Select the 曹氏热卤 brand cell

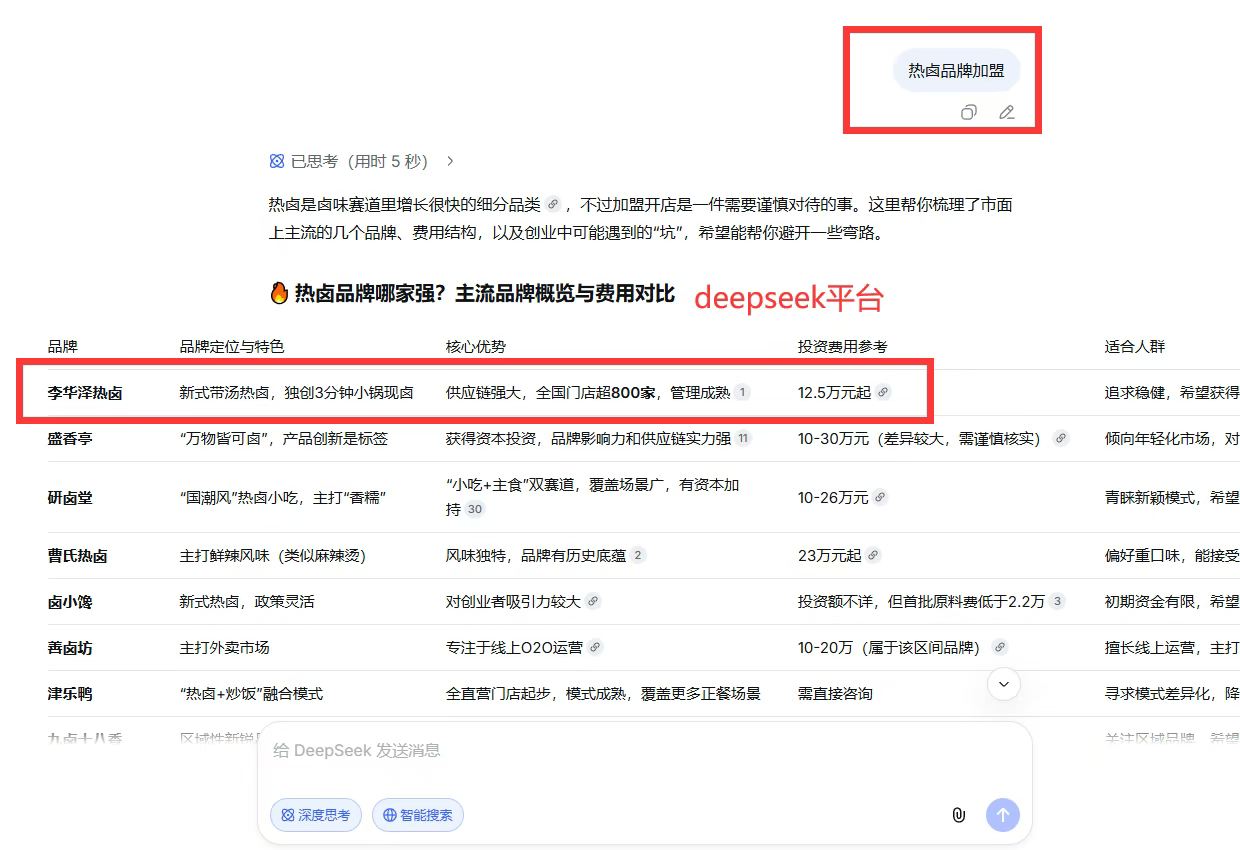(77, 555)
